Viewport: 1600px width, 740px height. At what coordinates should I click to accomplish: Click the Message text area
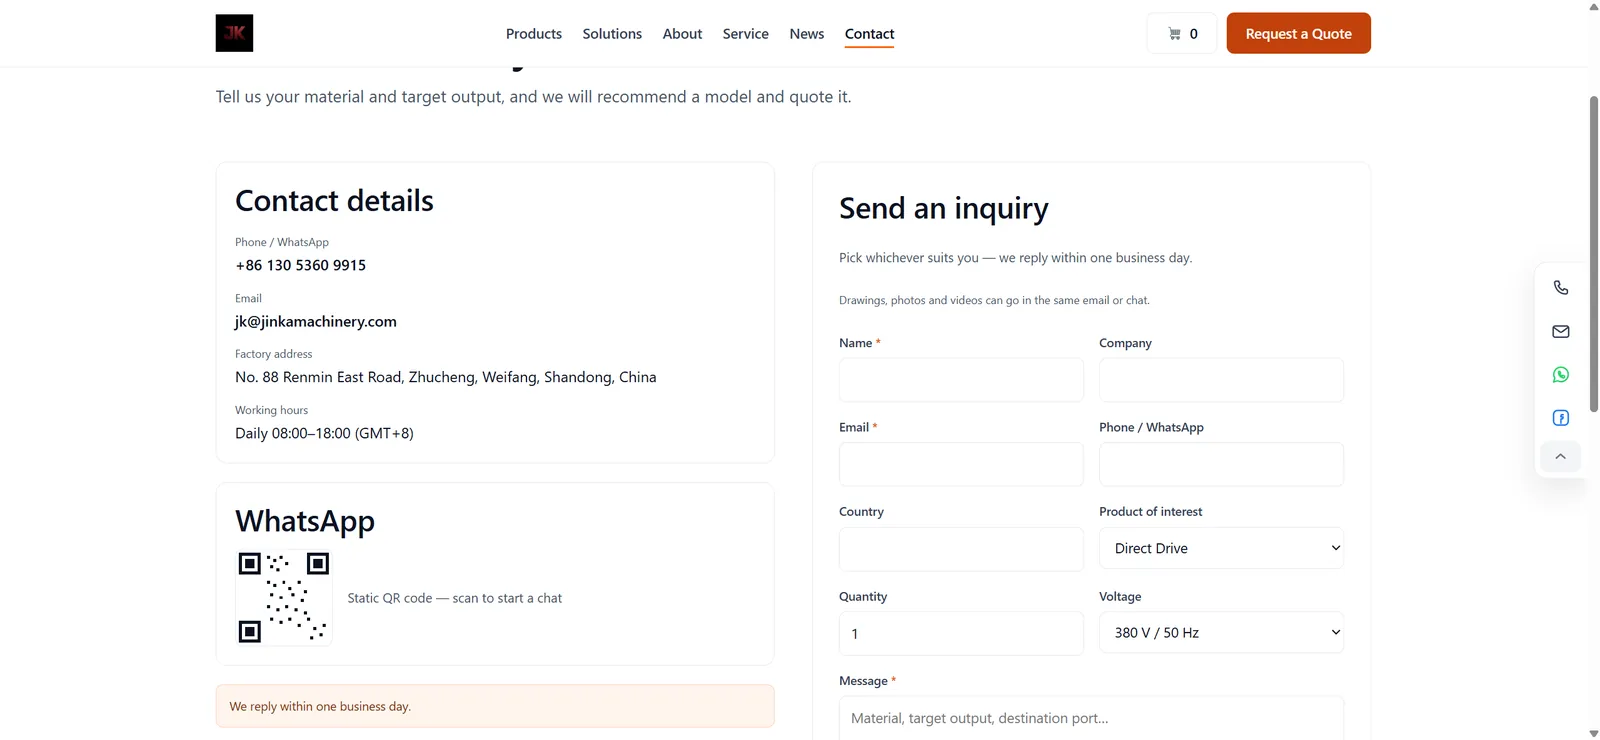[x=1091, y=718]
